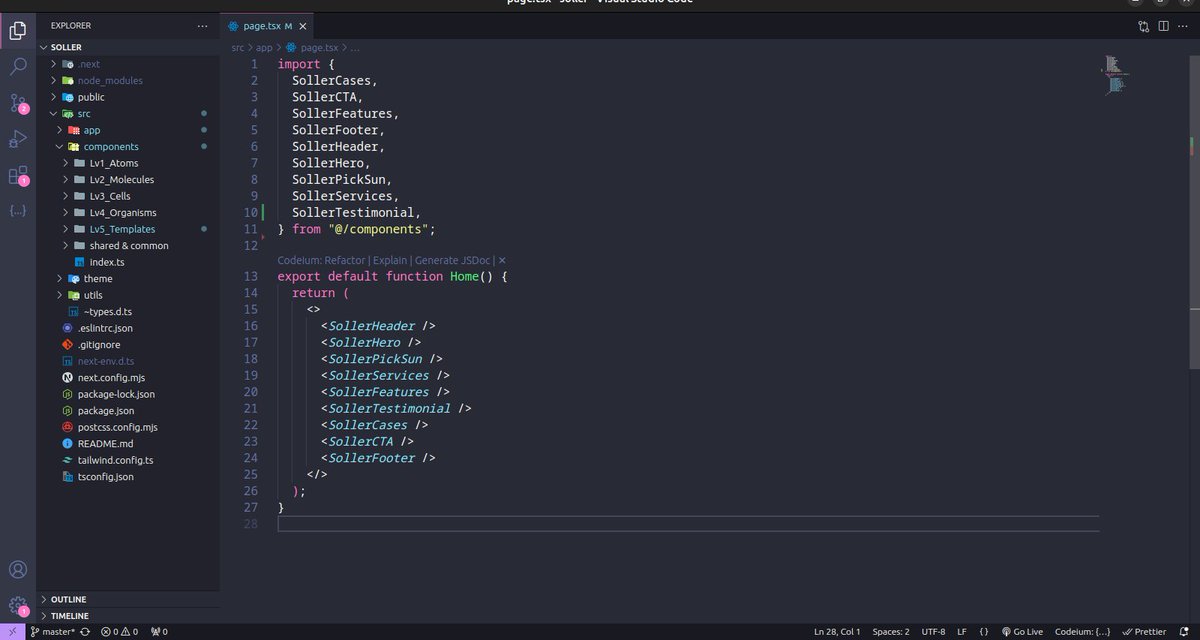This screenshot has width=1200, height=640.
Task: Open errors and warnings count in status bar
Action: tap(119, 632)
